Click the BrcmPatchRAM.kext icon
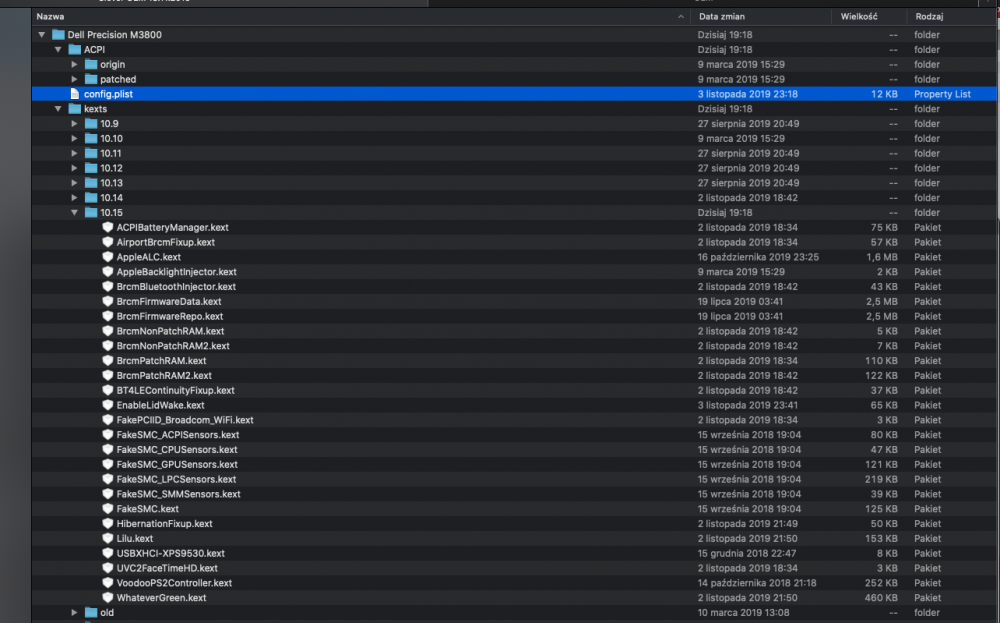1000x623 pixels. pyautogui.click(x=108, y=361)
